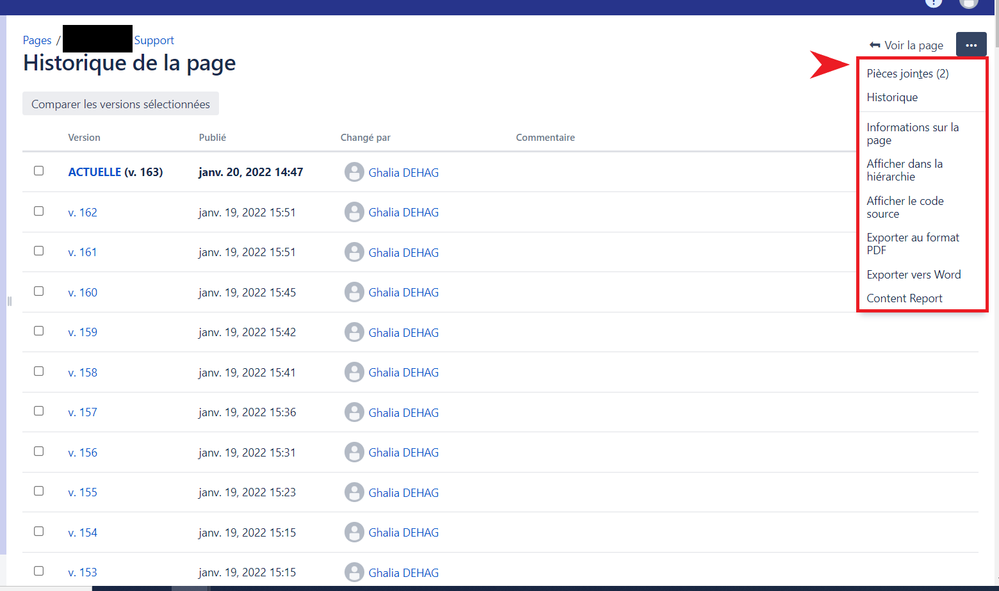The width and height of the screenshot is (999, 591).
Task: Open version v. 154 link
Action: (x=83, y=532)
